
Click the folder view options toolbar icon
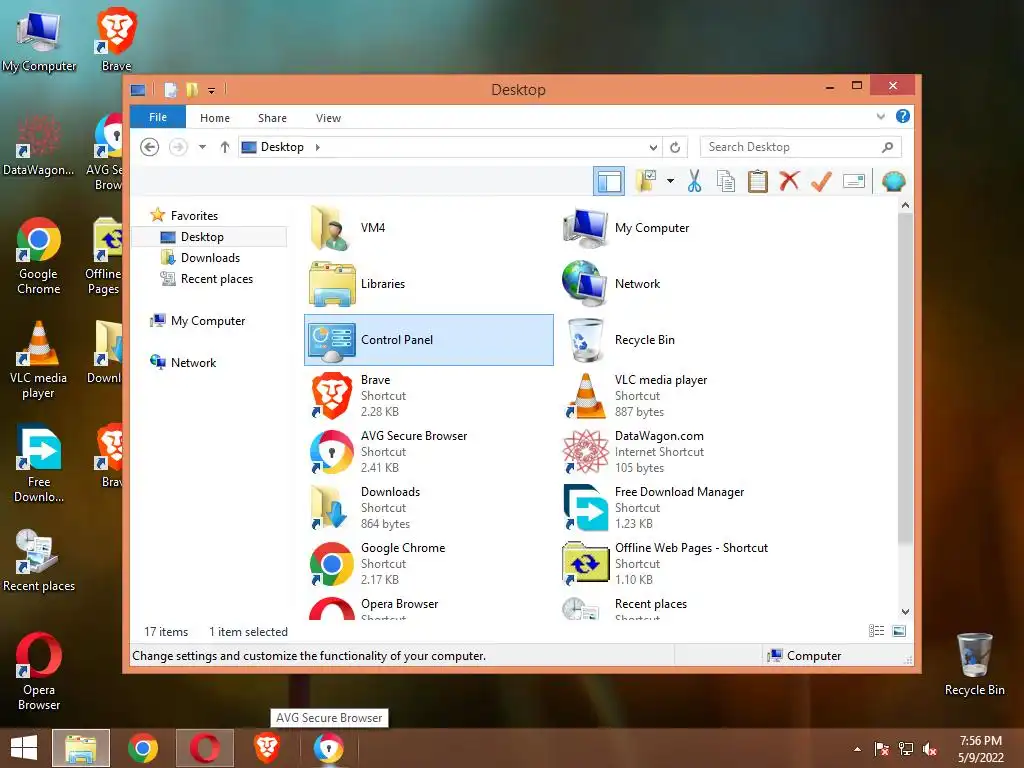pos(647,181)
